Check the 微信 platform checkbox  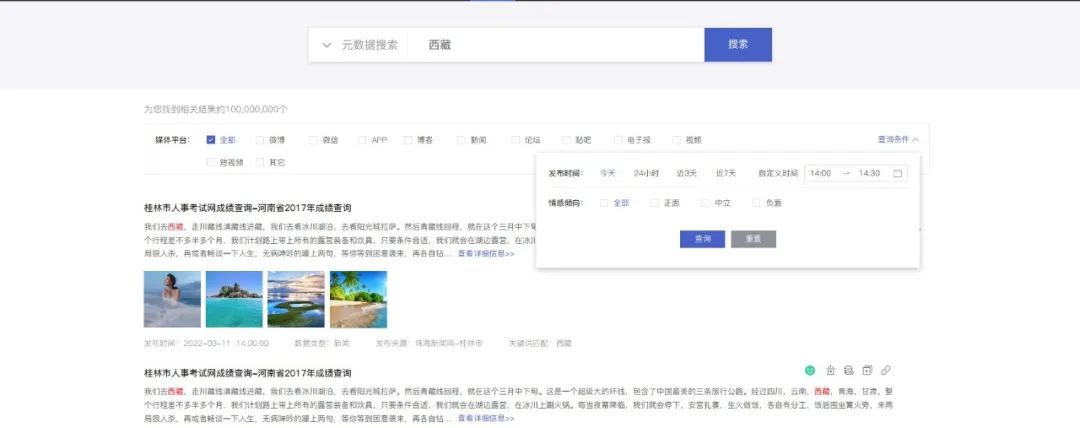(x=313, y=140)
